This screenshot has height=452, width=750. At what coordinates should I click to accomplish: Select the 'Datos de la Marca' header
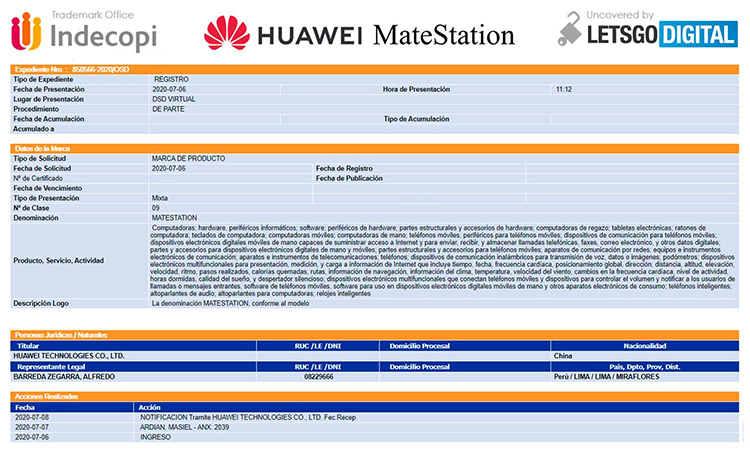[x=375, y=148]
